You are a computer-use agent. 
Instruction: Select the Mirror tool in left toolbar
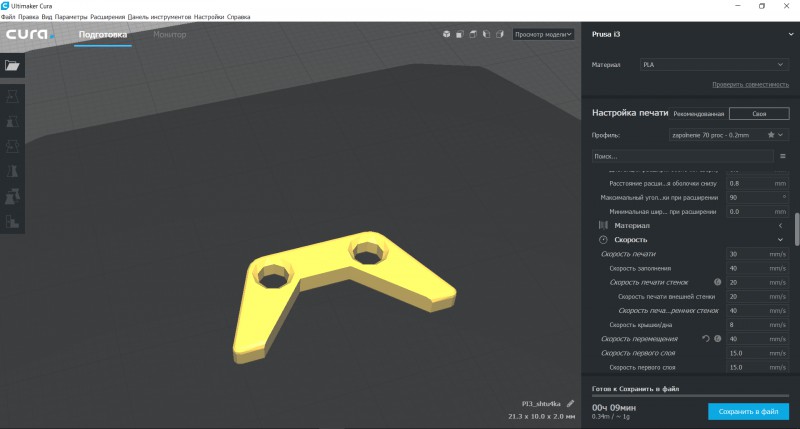[x=12, y=171]
